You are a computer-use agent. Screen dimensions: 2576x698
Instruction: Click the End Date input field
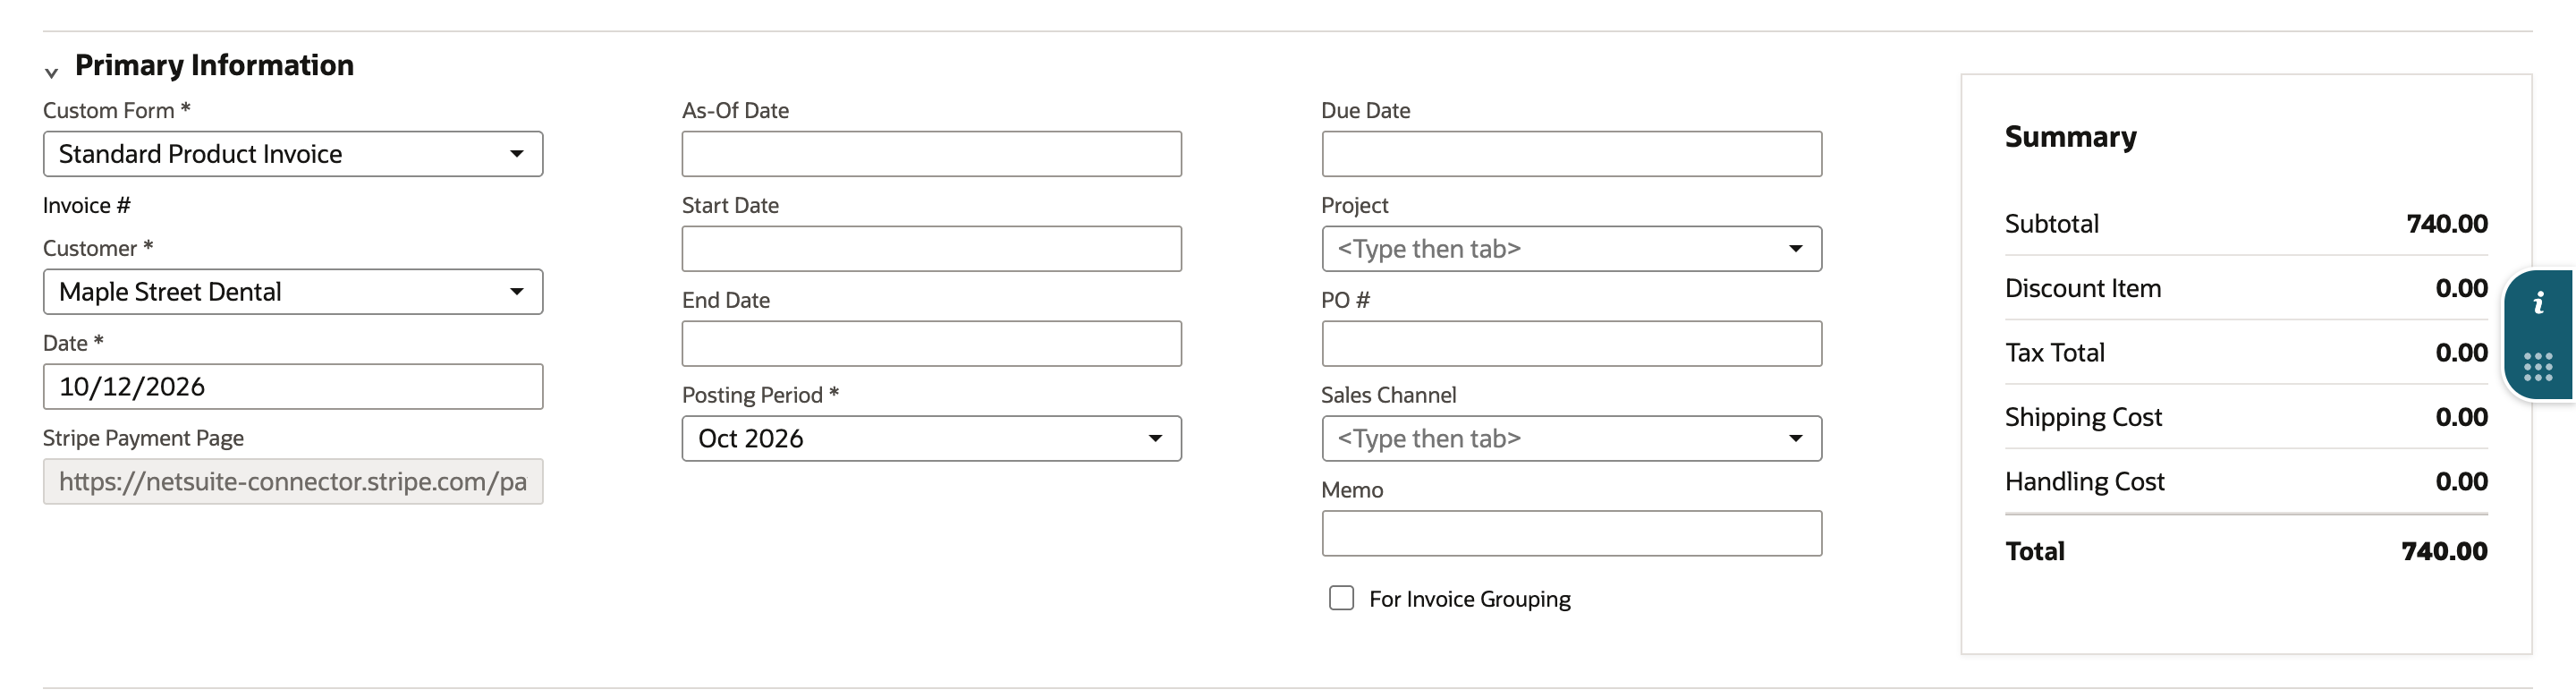click(x=931, y=344)
